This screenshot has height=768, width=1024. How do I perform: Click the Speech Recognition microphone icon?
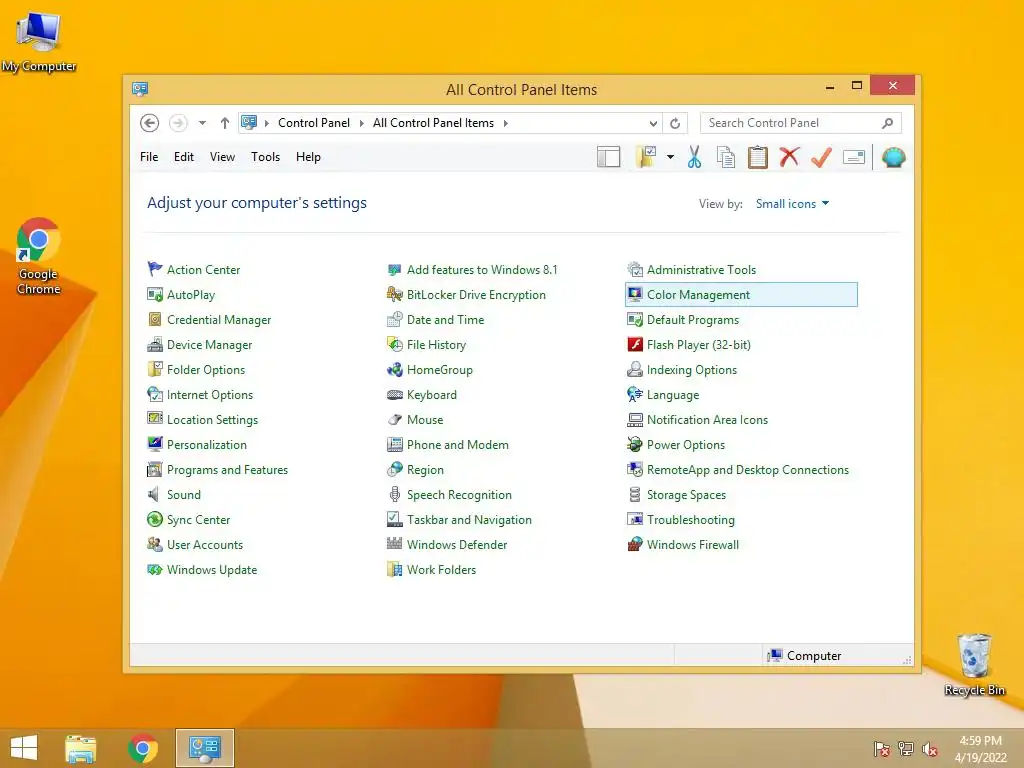click(x=394, y=494)
